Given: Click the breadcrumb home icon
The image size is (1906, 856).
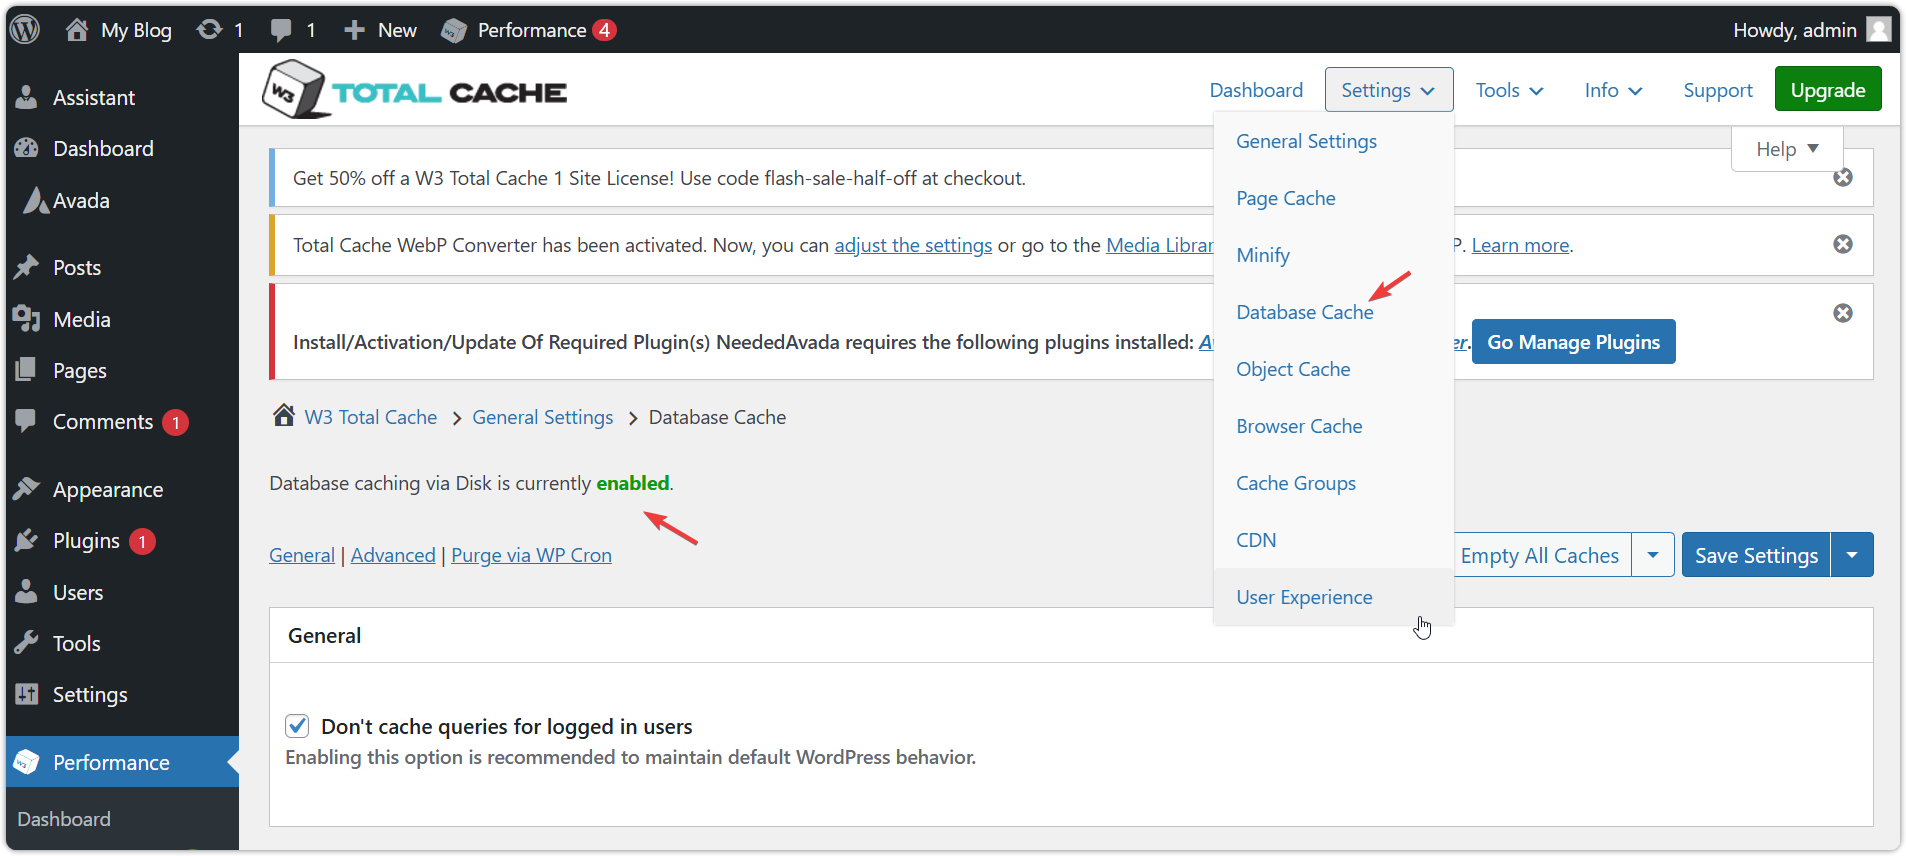Looking at the screenshot, I should [284, 415].
